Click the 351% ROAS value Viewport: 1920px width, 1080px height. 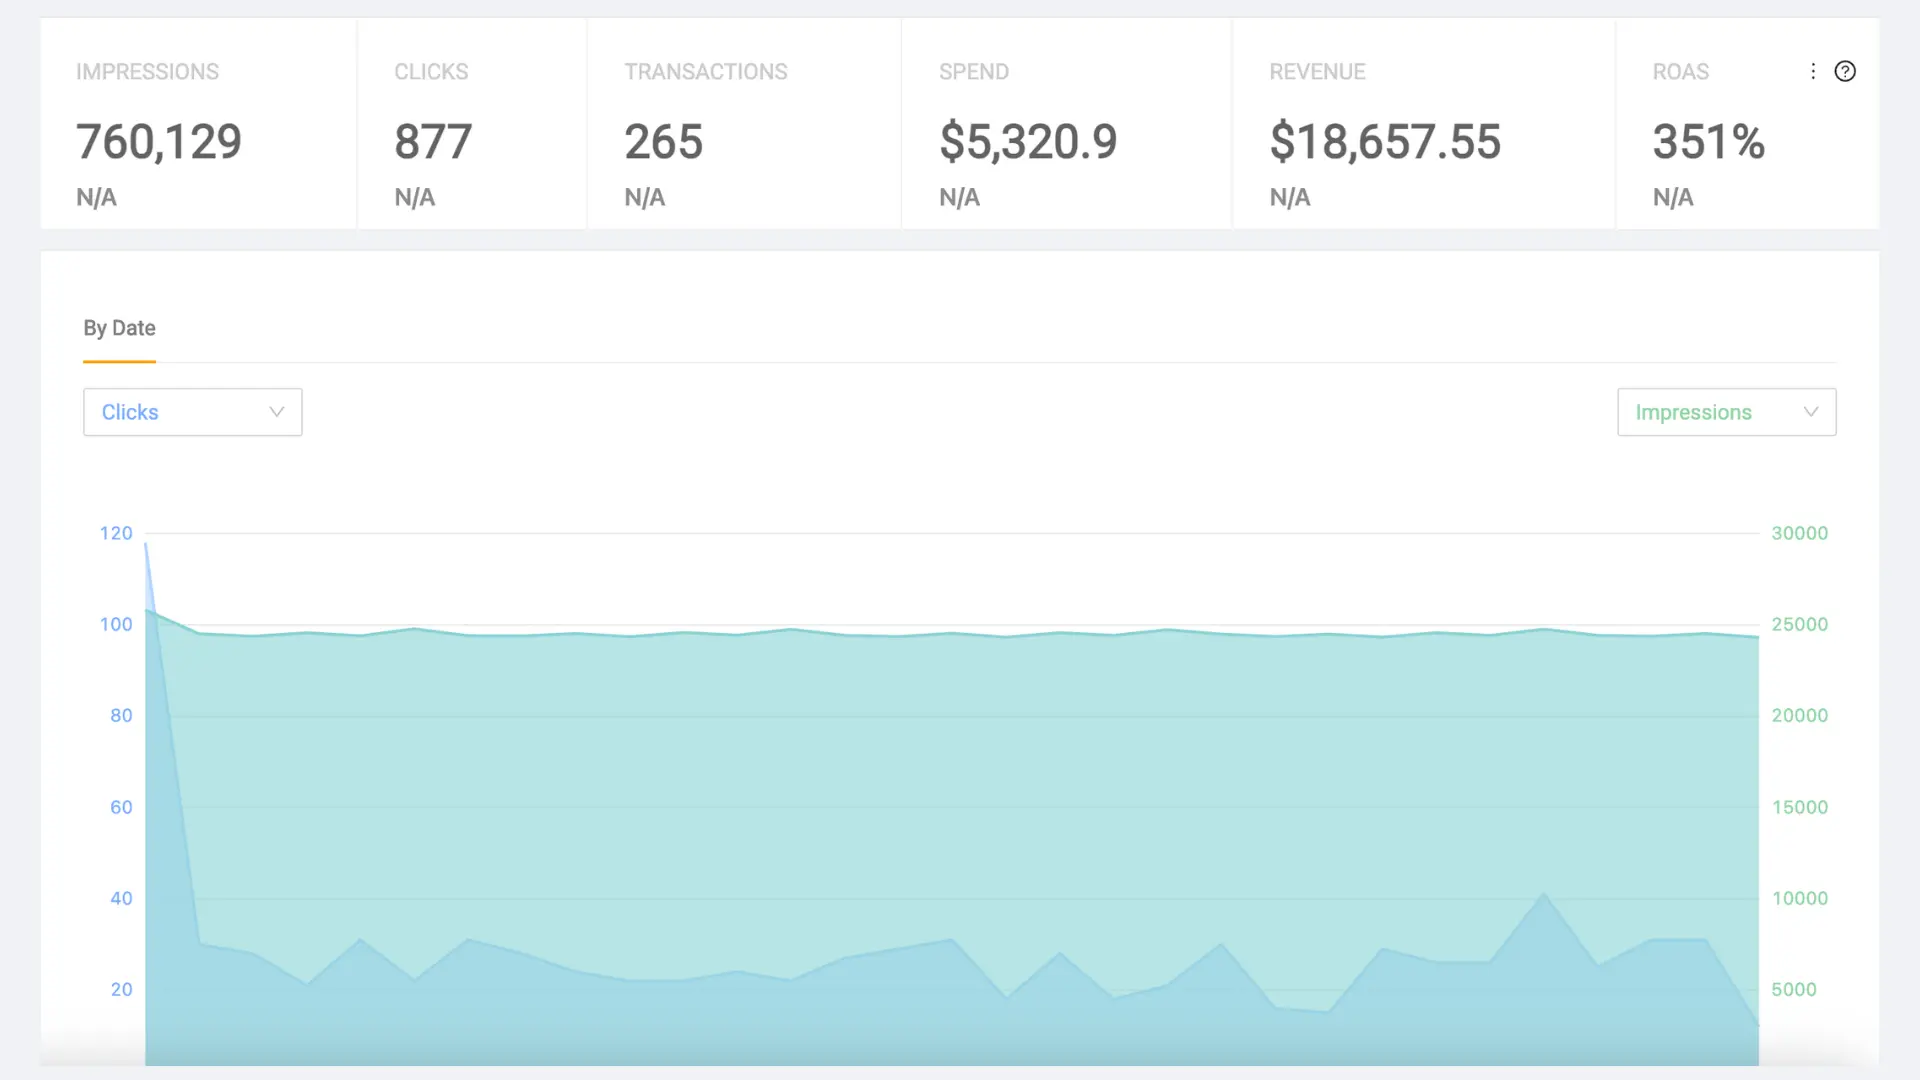click(1708, 141)
